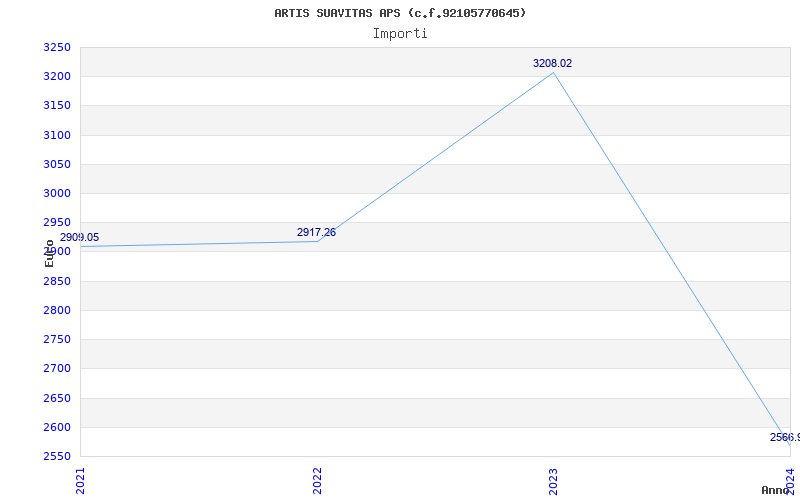This screenshot has width=800, height=500.
Task: Click the 2650 y-axis tick label
Action: [x=56, y=398]
